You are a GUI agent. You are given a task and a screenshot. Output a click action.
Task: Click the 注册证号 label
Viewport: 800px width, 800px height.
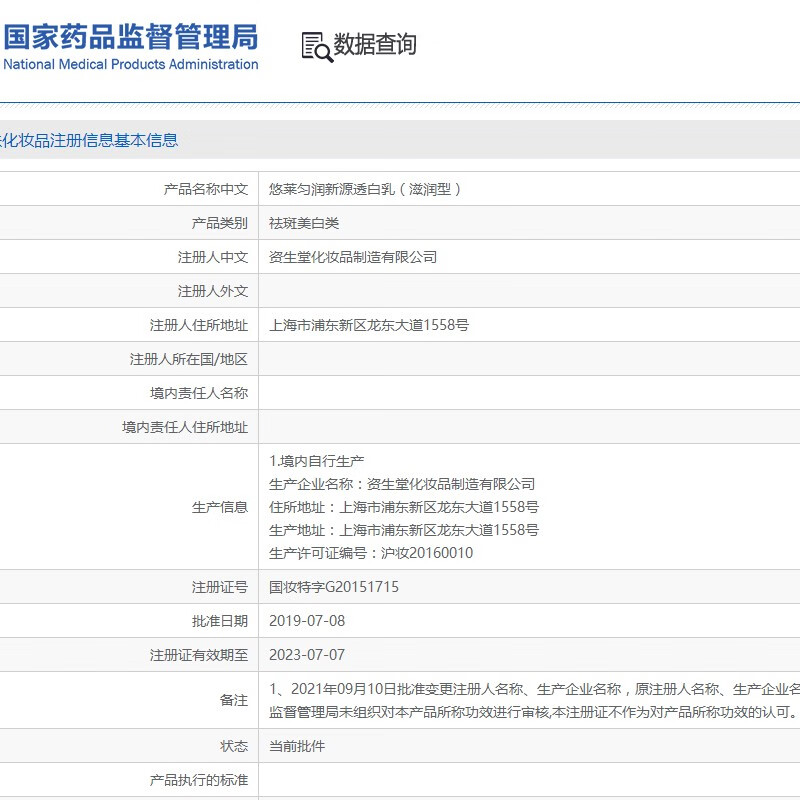point(219,587)
